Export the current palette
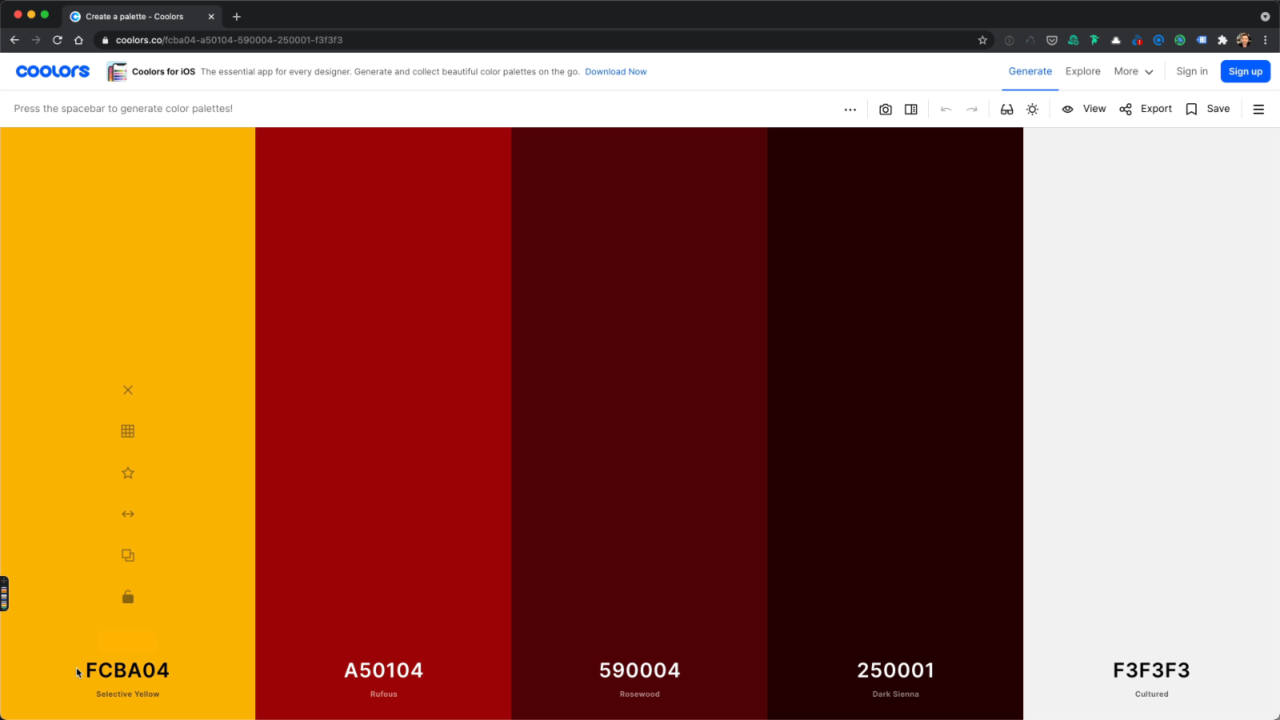 pyautogui.click(x=1146, y=109)
